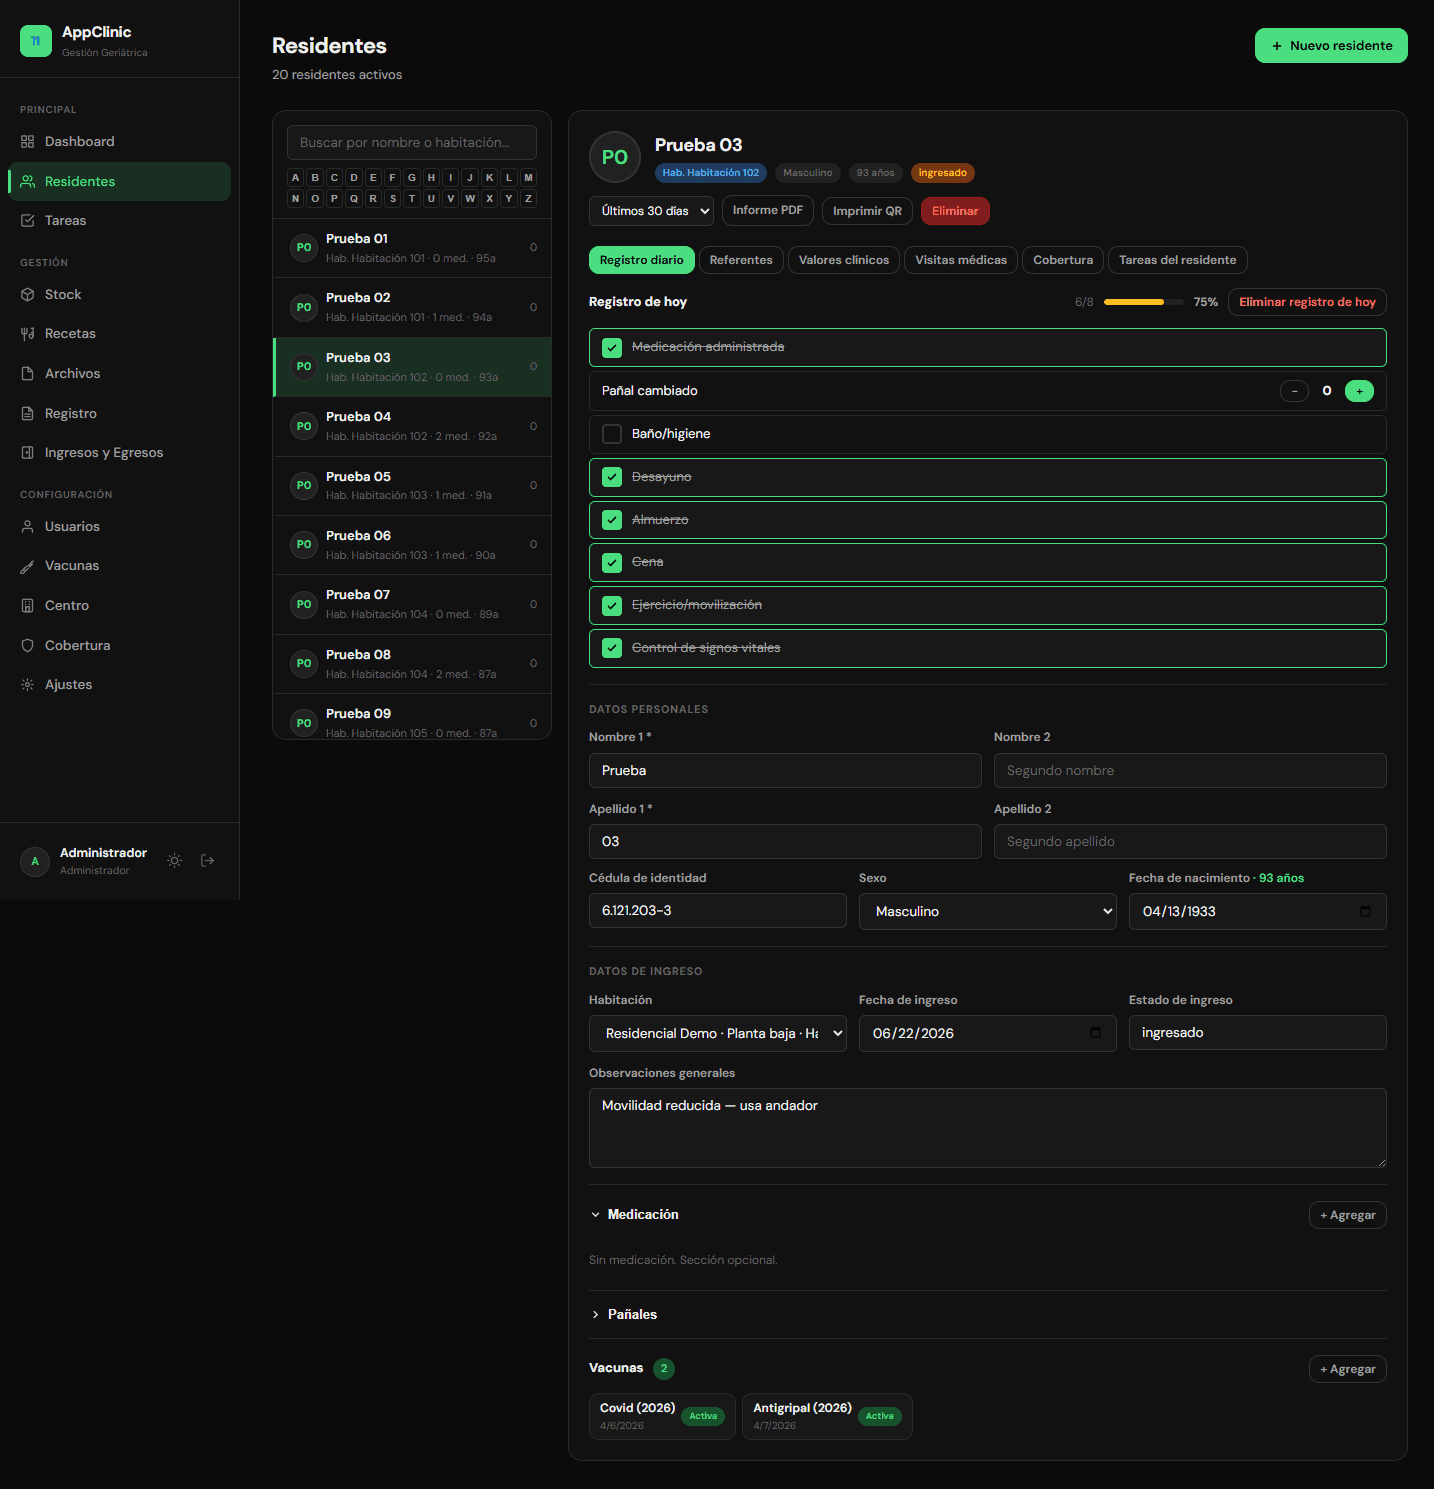Open the Stock section icon
The image size is (1434, 1489).
tap(28, 295)
